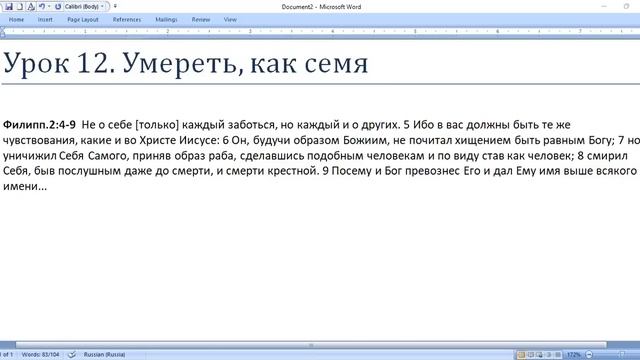The image size is (640, 360).
Task: Open the undo history dropdown arrow
Action: coord(49,7)
